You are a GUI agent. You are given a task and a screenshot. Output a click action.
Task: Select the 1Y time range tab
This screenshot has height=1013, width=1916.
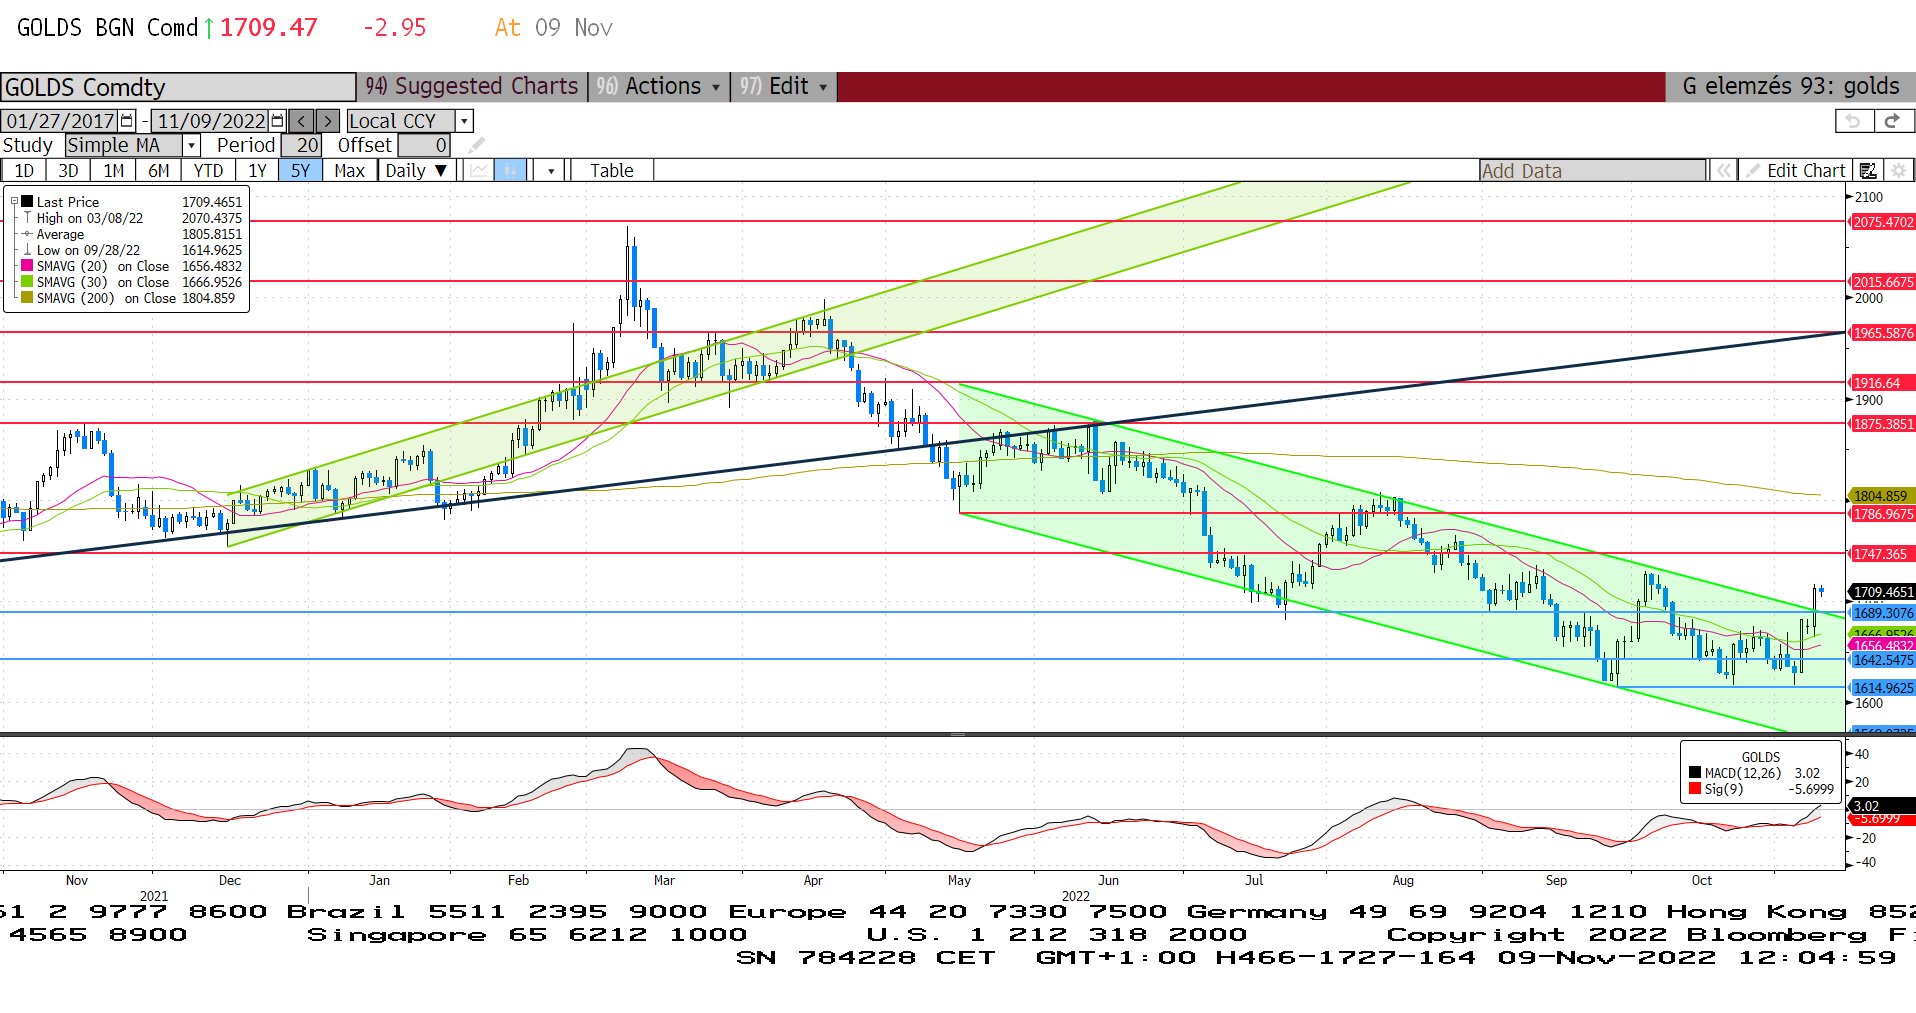[257, 171]
